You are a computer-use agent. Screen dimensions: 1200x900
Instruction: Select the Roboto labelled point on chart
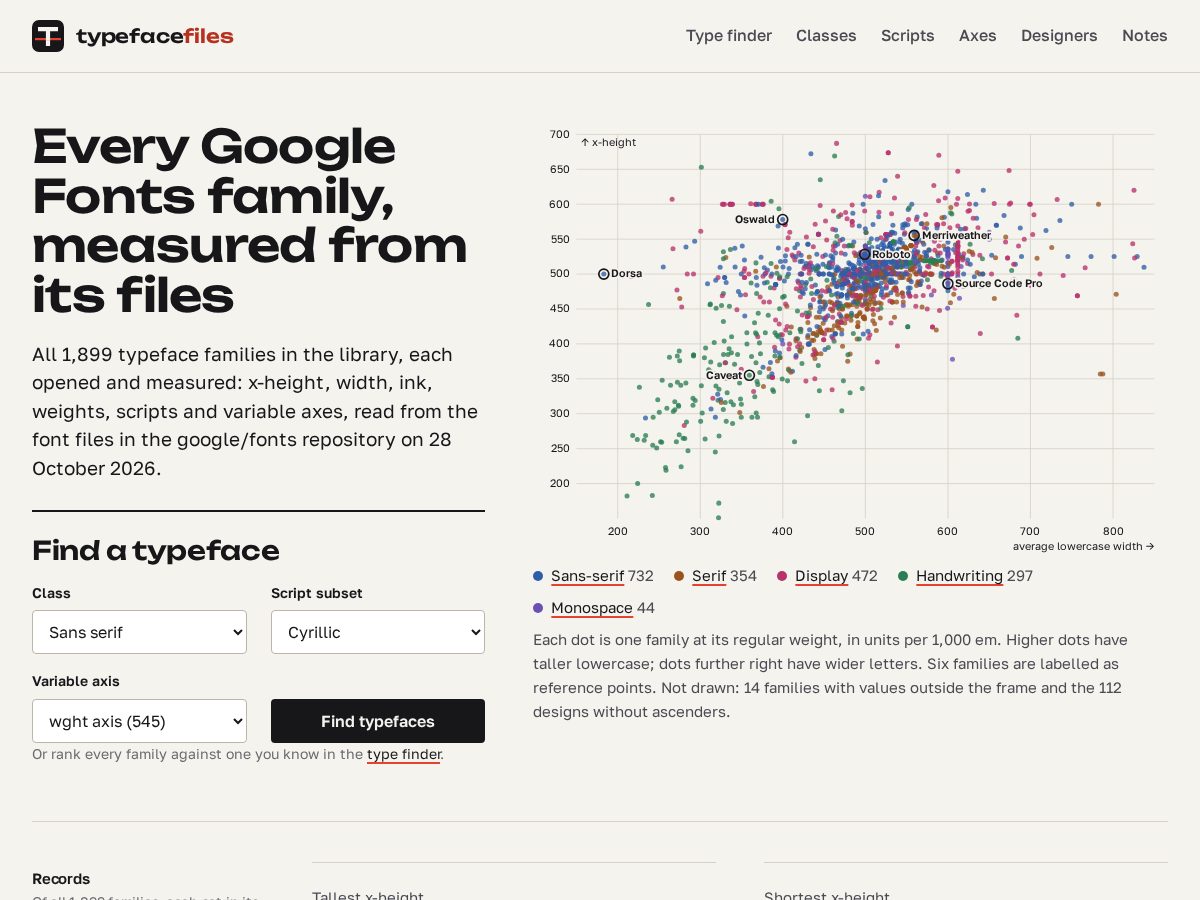pos(865,255)
